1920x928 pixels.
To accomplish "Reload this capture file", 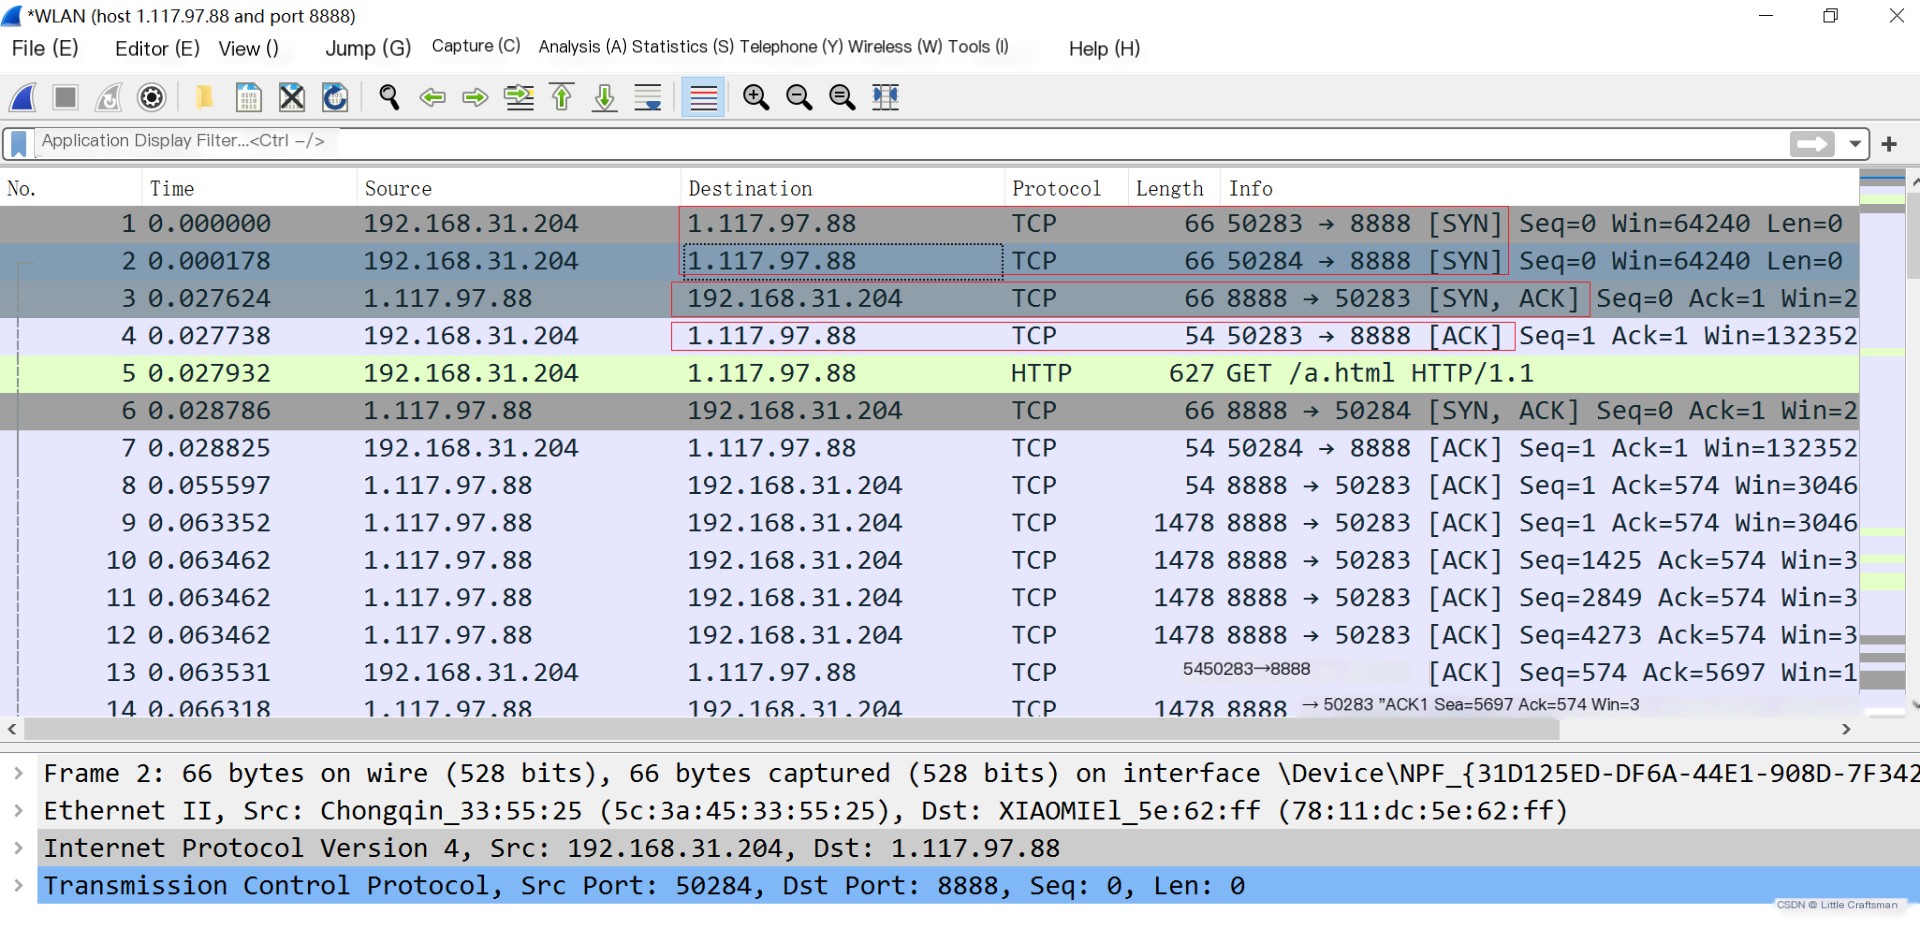I will [335, 97].
